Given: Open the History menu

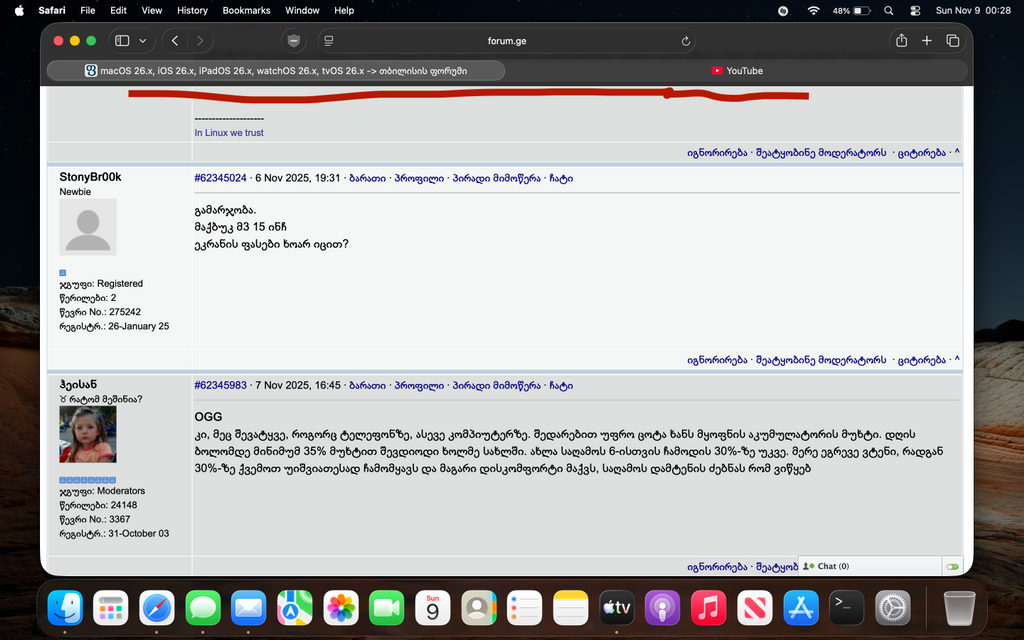Looking at the screenshot, I should pos(192,10).
